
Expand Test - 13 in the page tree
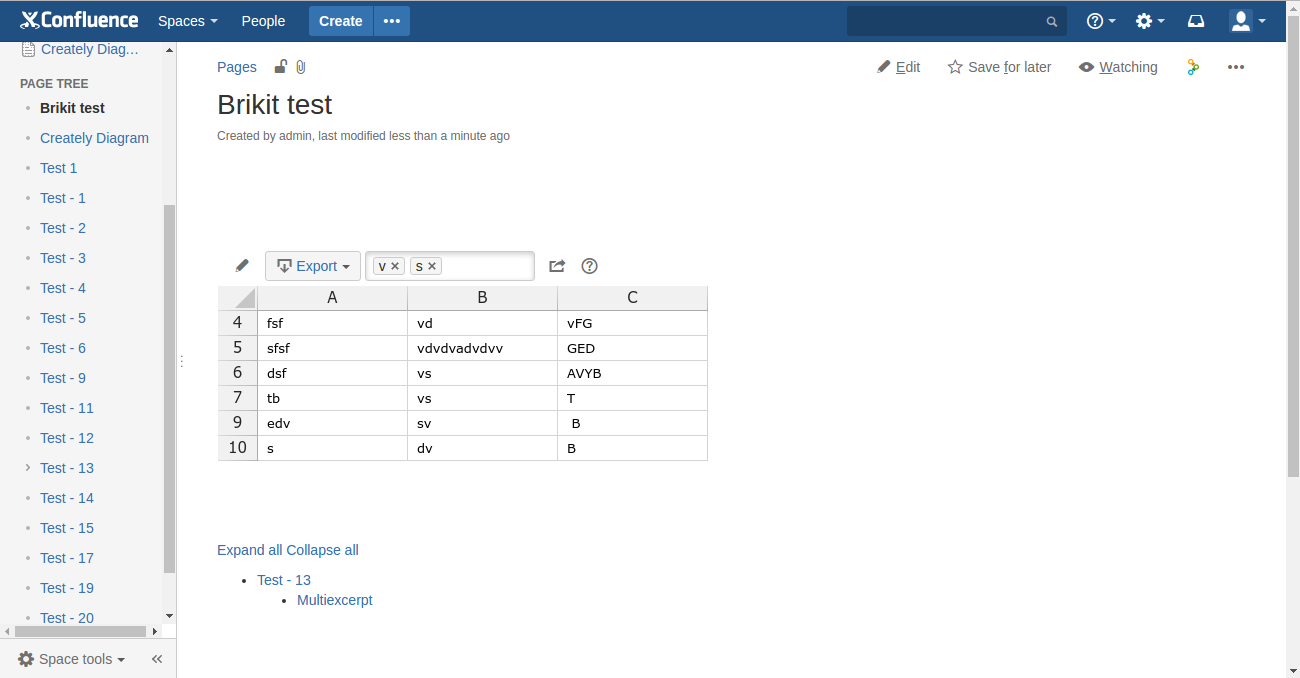click(x=28, y=468)
